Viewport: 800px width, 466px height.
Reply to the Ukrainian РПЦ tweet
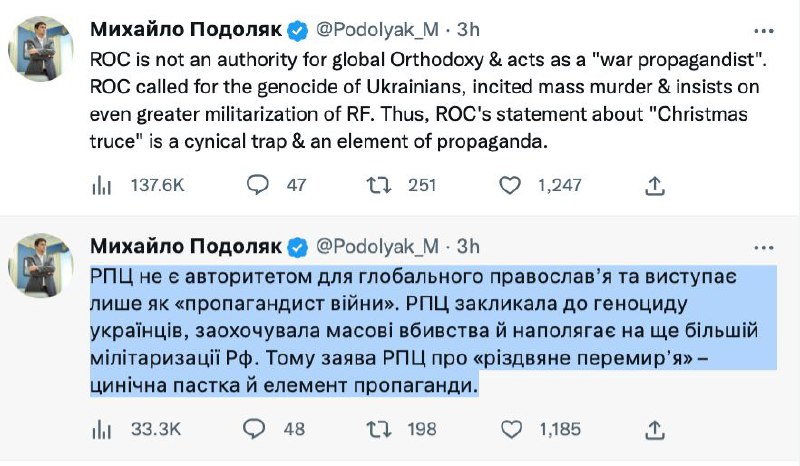[258, 429]
